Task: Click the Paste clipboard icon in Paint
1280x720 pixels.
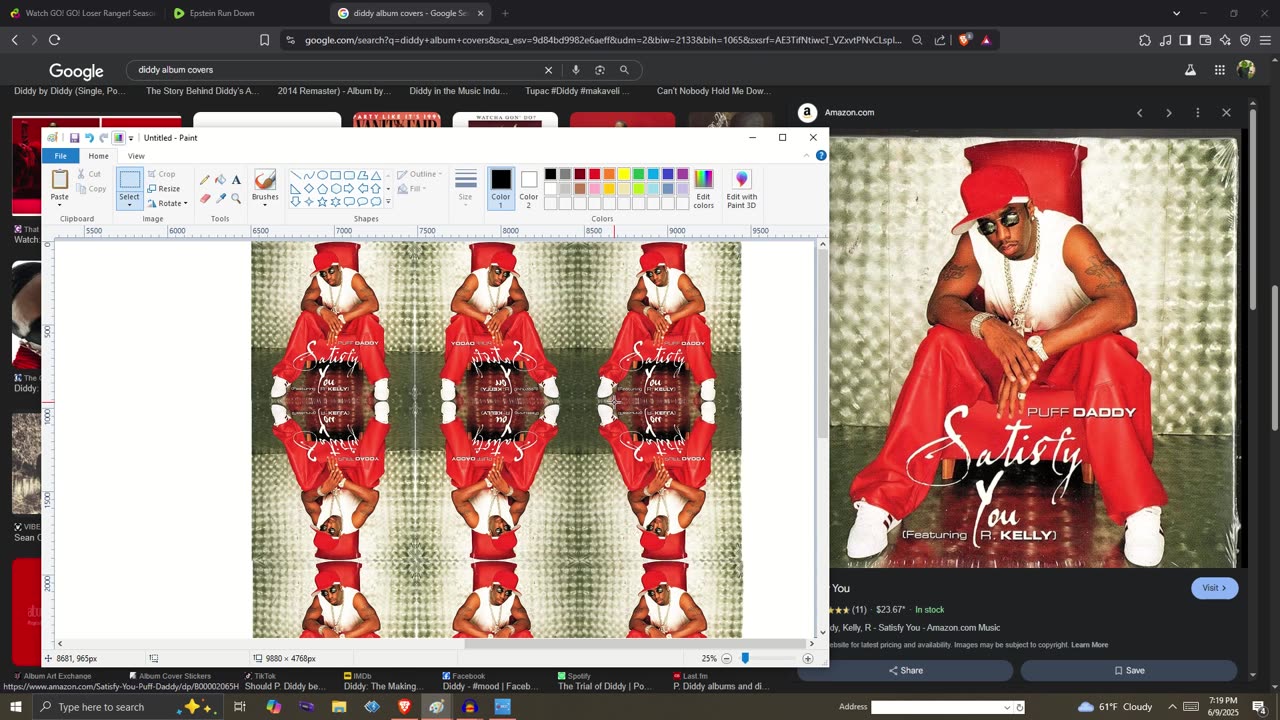Action: [x=60, y=180]
